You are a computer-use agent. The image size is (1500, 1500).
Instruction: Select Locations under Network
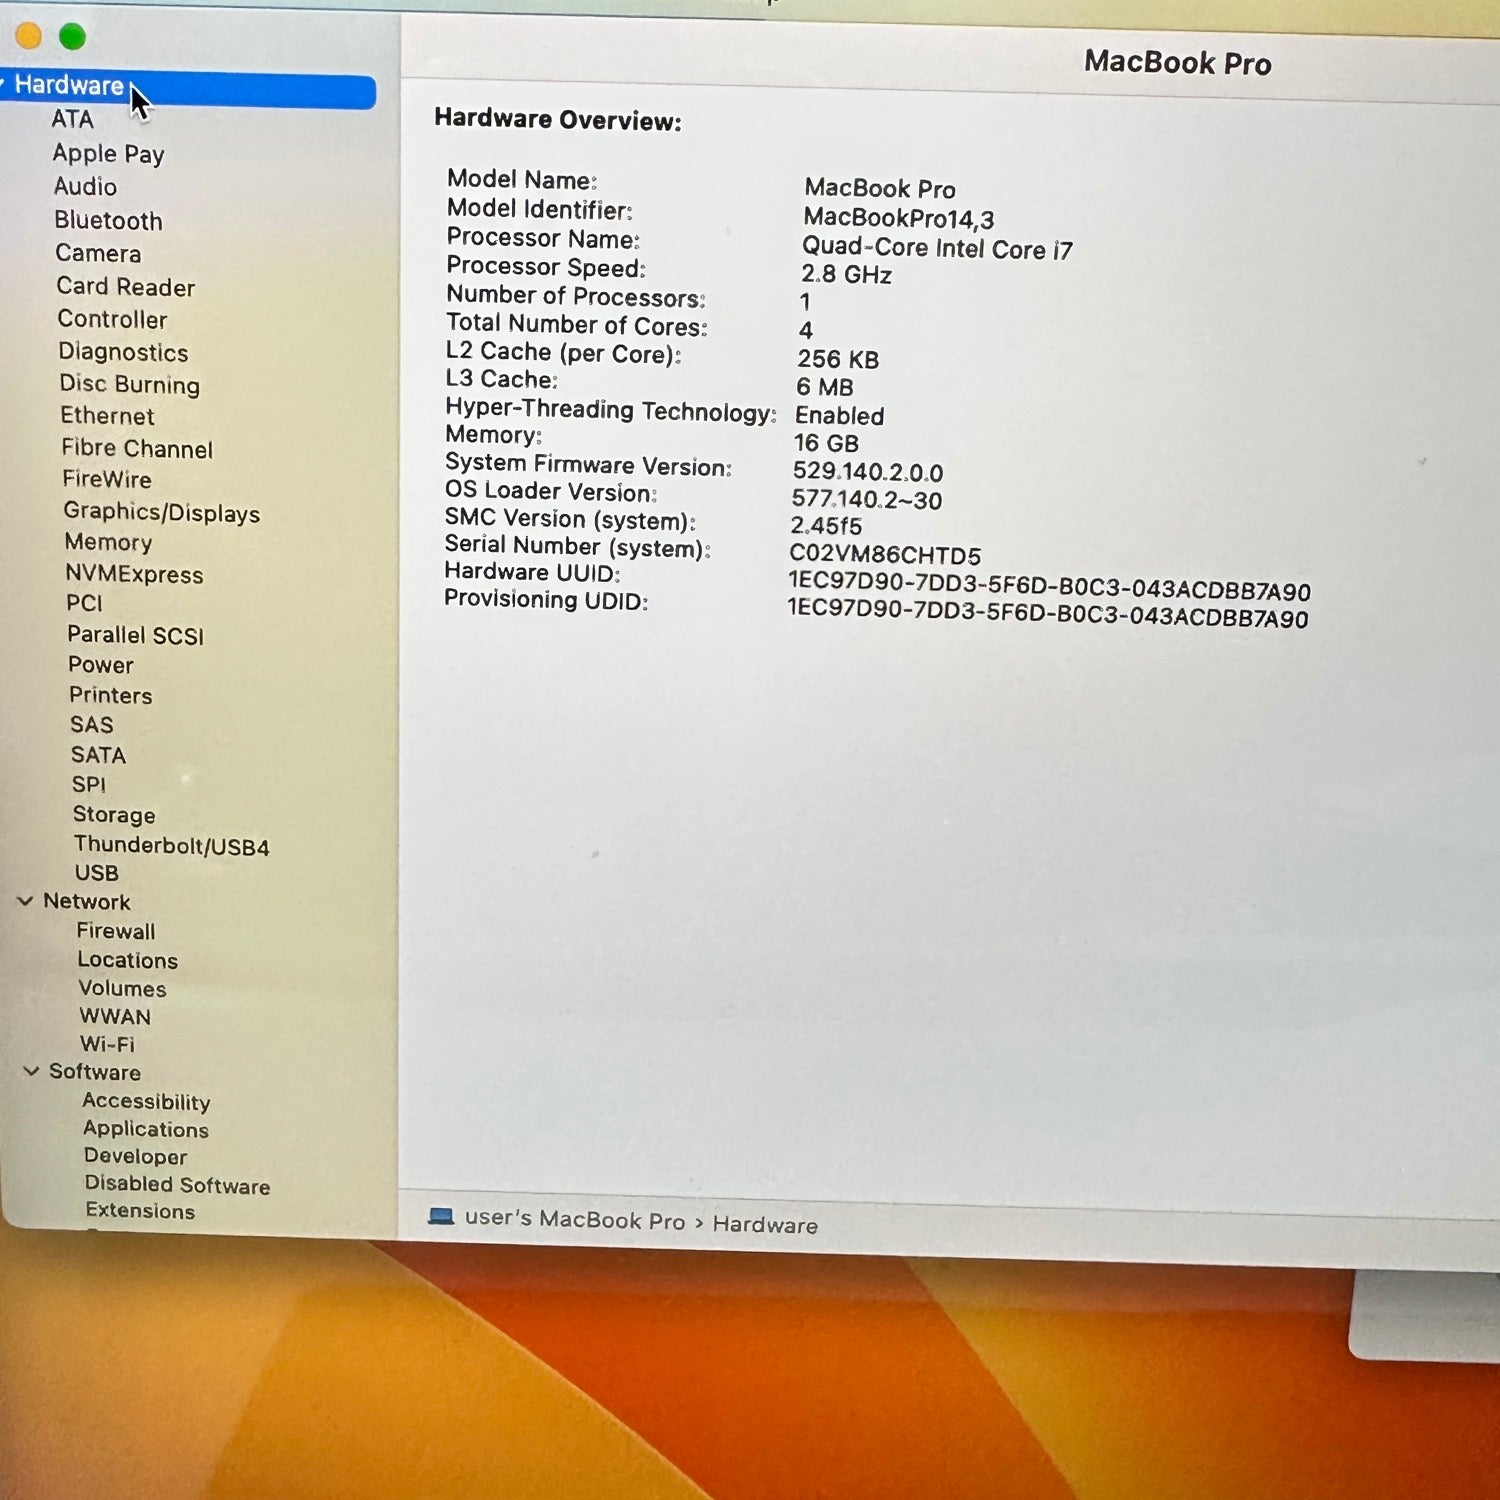click(127, 960)
